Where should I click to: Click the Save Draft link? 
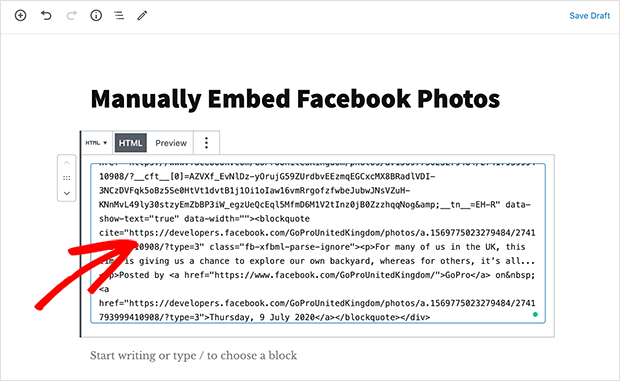pyautogui.click(x=590, y=16)
